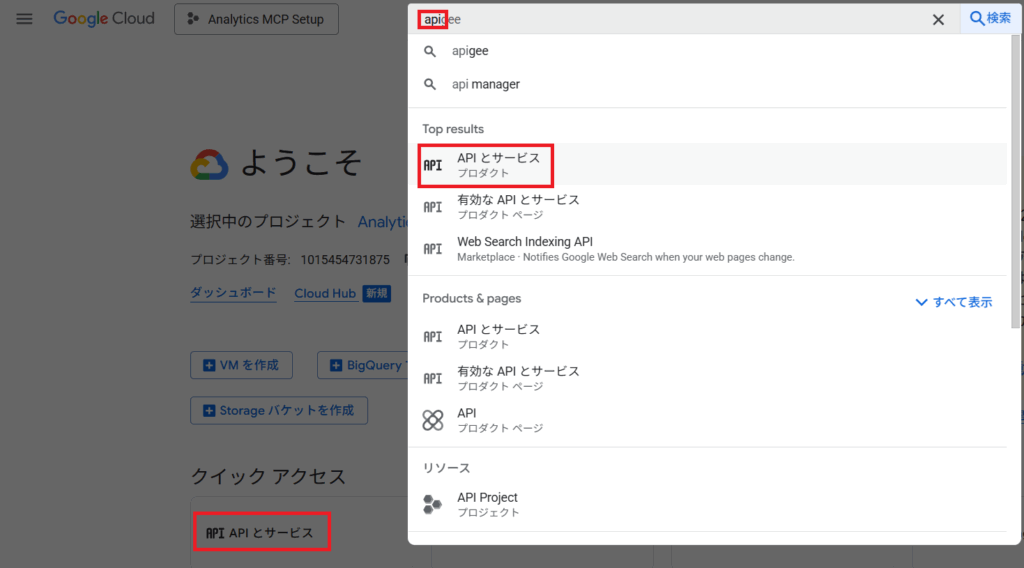Image resolution: width=1024 pixels, height=568 pixels.
Task: Open Web Search Indexing API marketplace result
Action: click(525, 248)
